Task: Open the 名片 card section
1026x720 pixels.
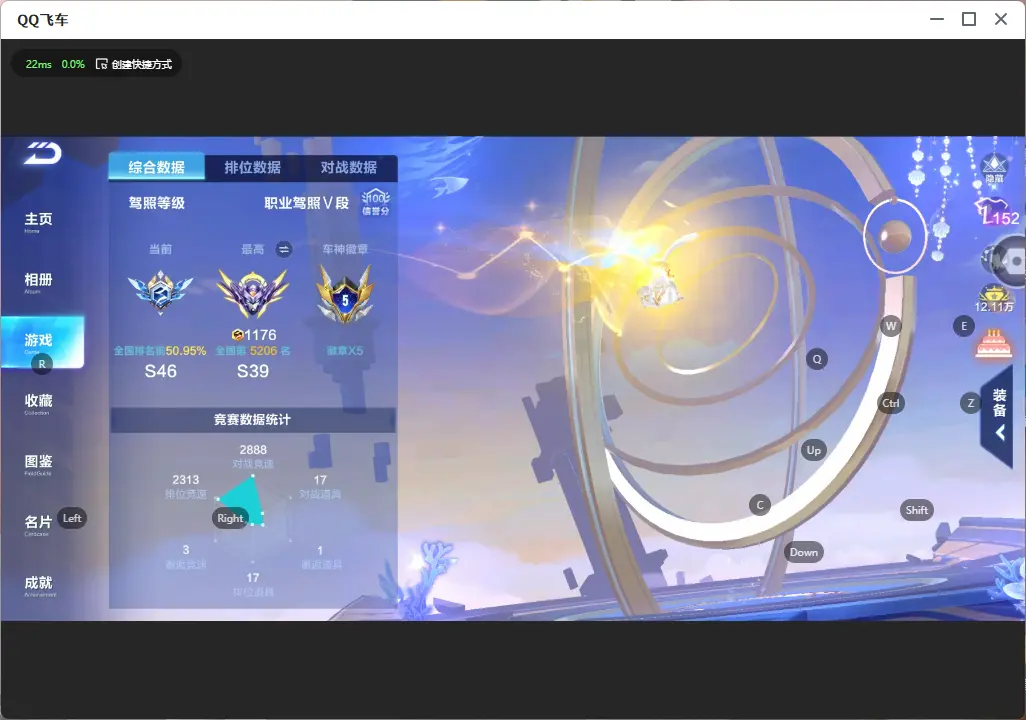Action: click(x=38, y=524)
